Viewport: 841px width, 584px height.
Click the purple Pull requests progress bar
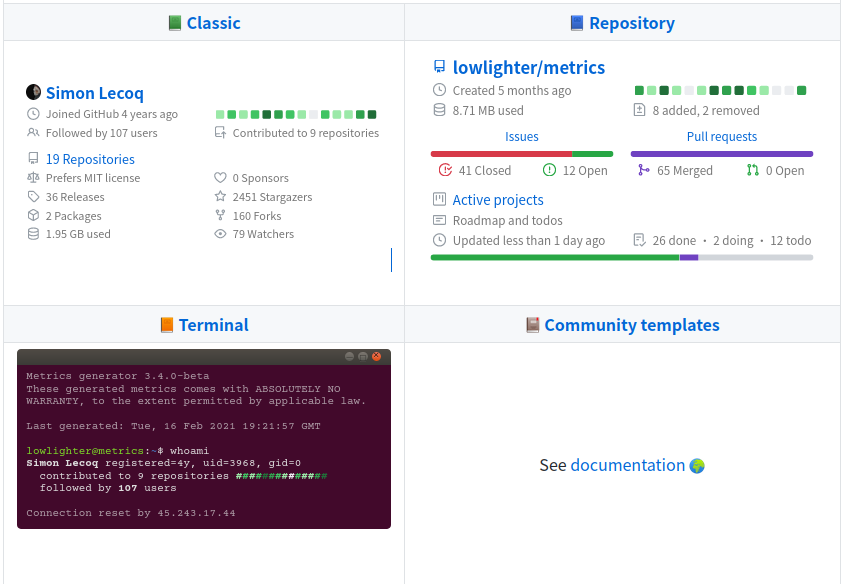pyautogui.click(x=722, y=154)
